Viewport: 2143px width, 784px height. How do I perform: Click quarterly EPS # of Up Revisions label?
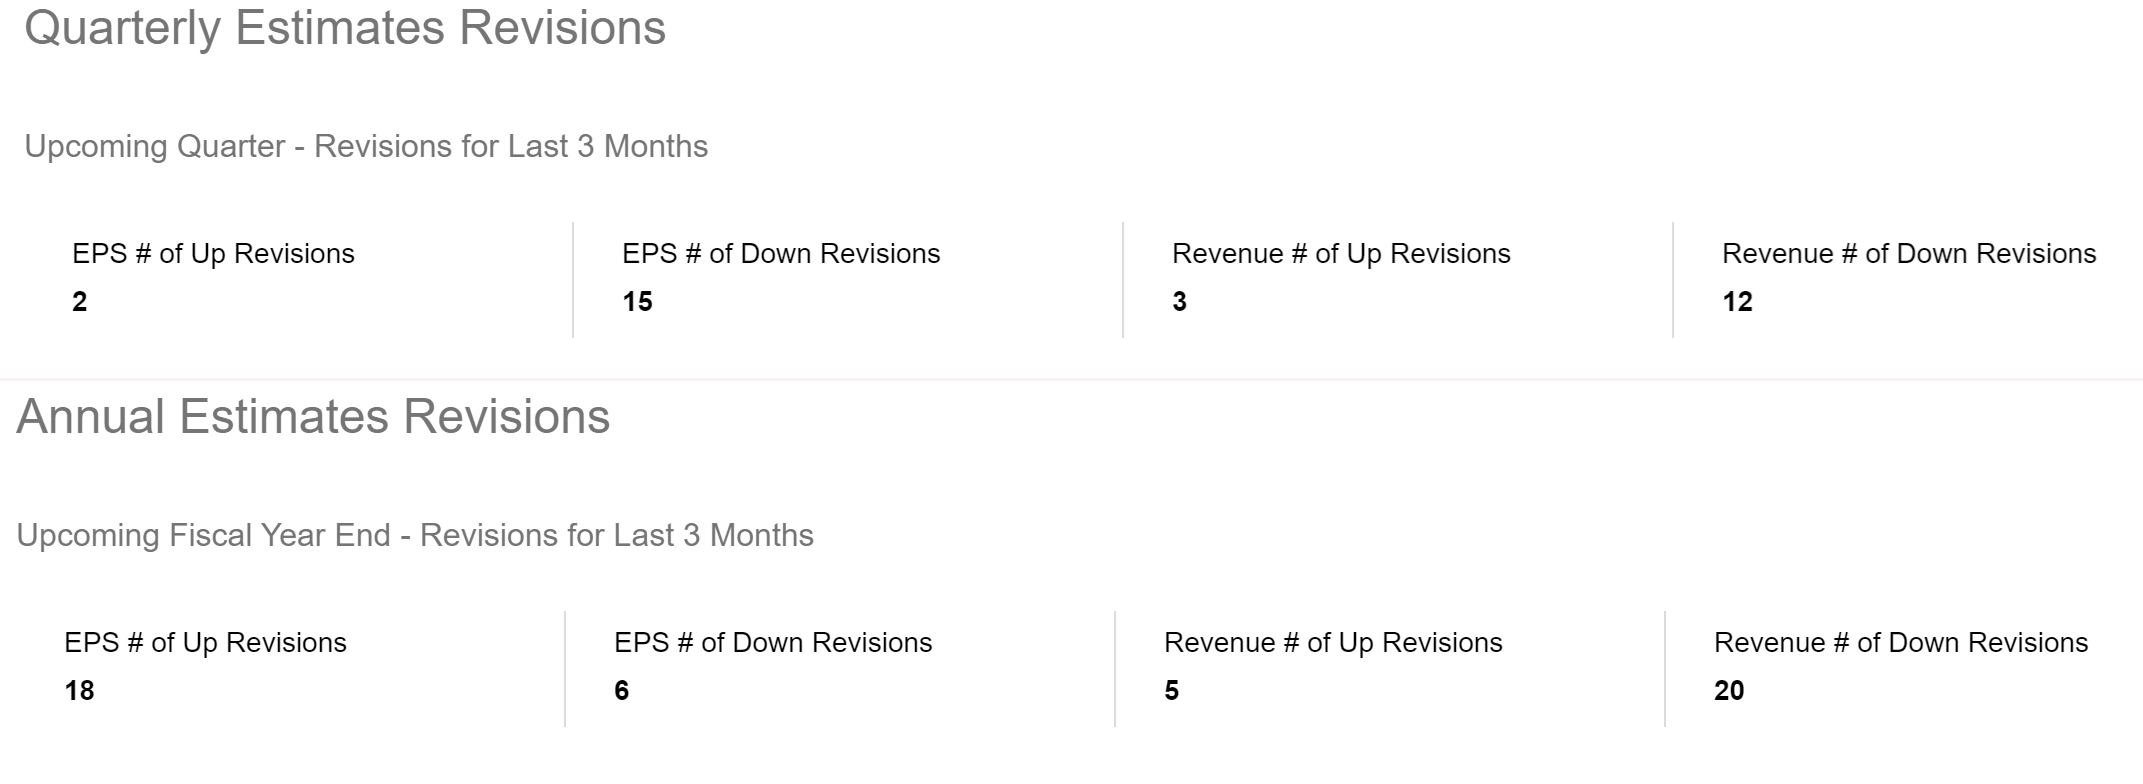(213, 254)
